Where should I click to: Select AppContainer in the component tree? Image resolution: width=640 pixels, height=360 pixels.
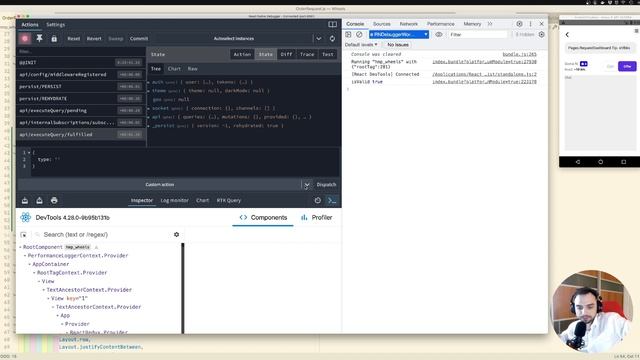point(51,264)
